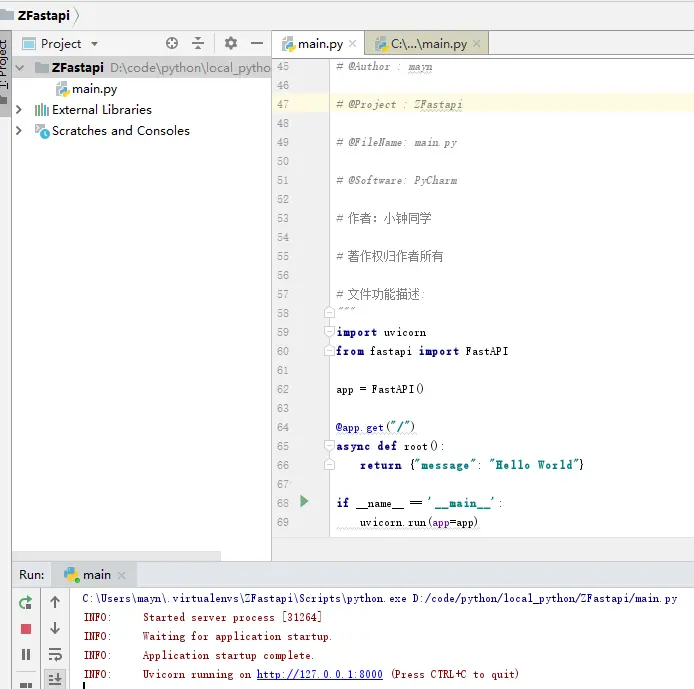Collapse the imports fold on line 59
This screenshot has width=694, height=689.
pyautogui.click(x=329, y=331)
